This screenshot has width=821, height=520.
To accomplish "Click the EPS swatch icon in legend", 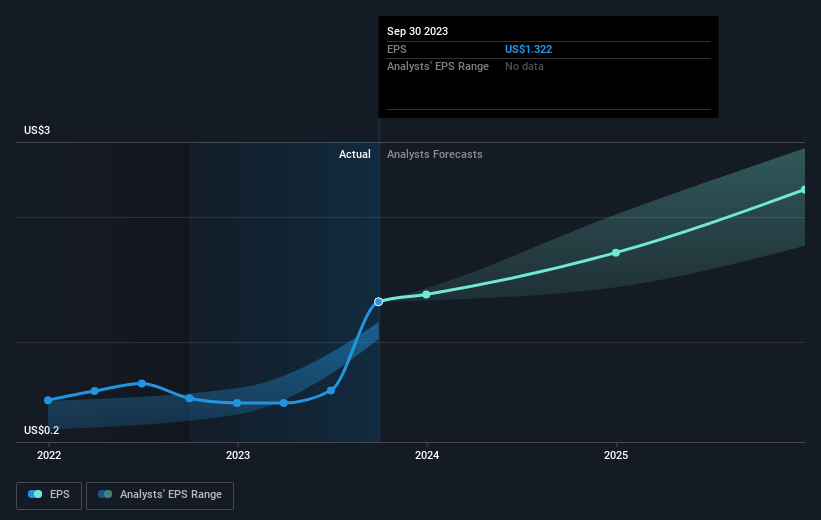I will click(35, 494).
